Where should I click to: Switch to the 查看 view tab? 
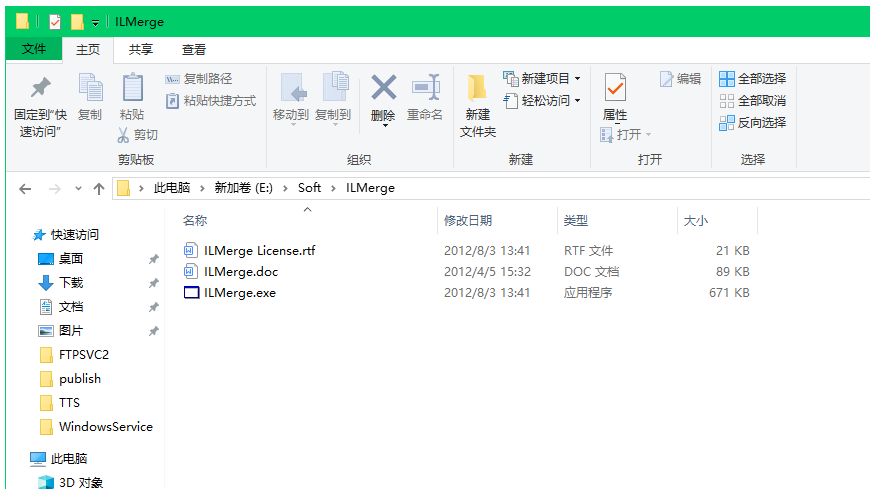(x=194, y=50)
